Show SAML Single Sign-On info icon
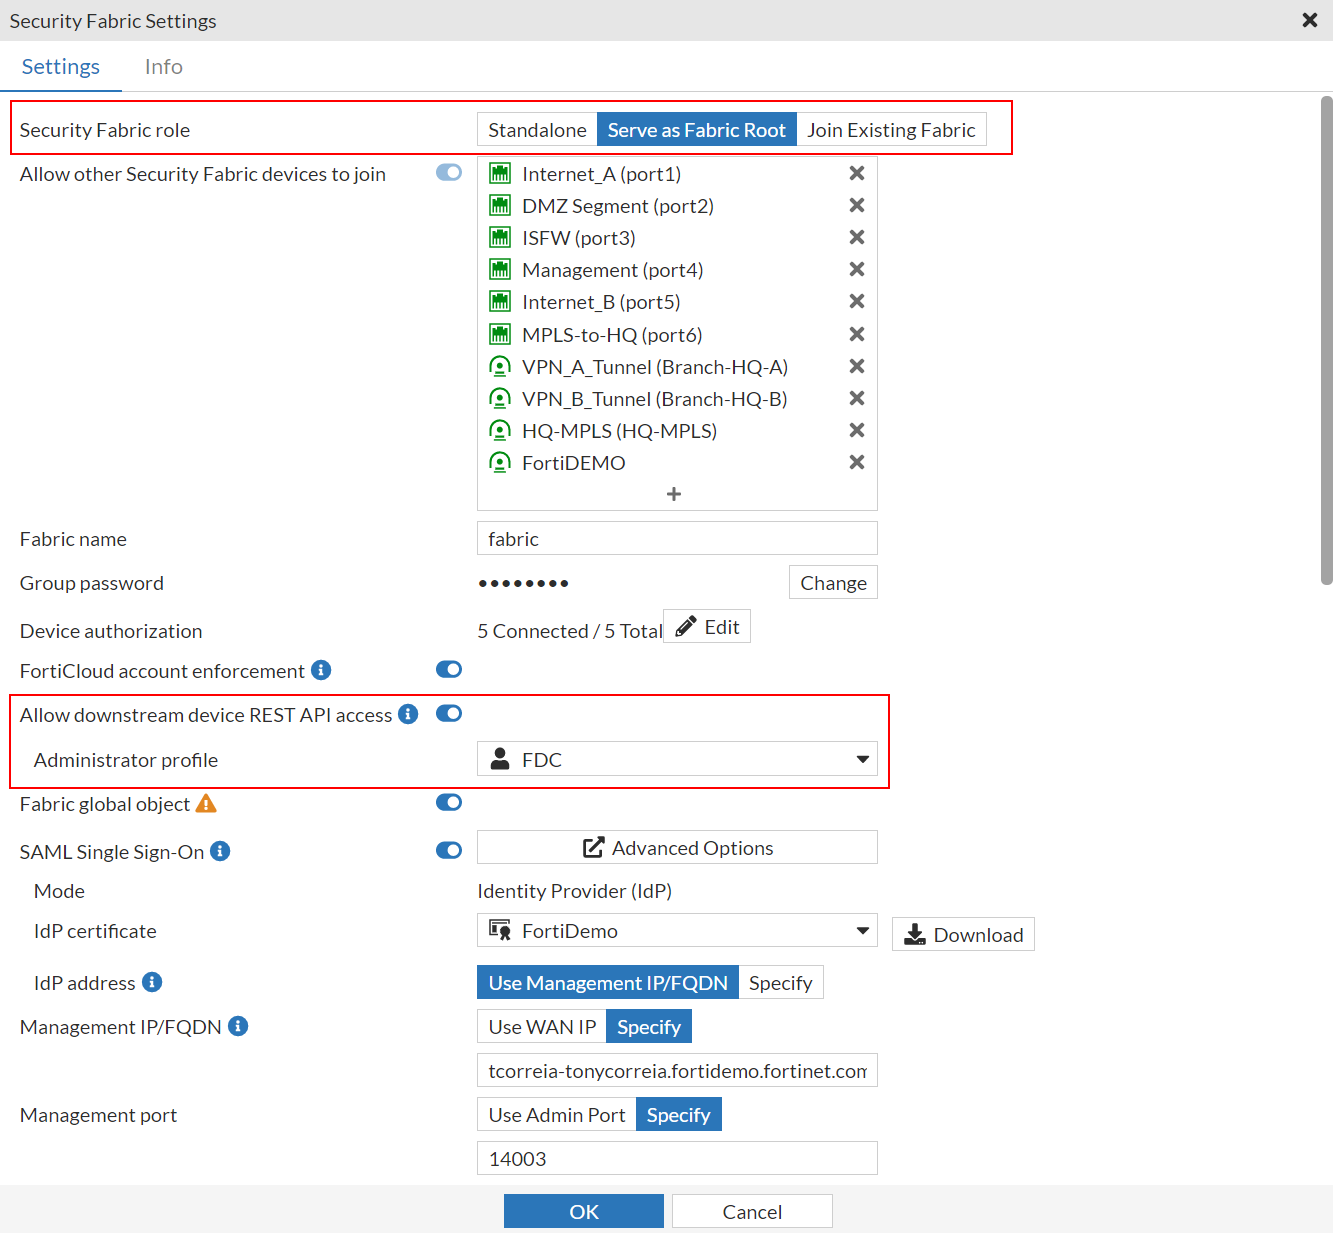The image size is (1333, 1233). click(x=220, y=851)
